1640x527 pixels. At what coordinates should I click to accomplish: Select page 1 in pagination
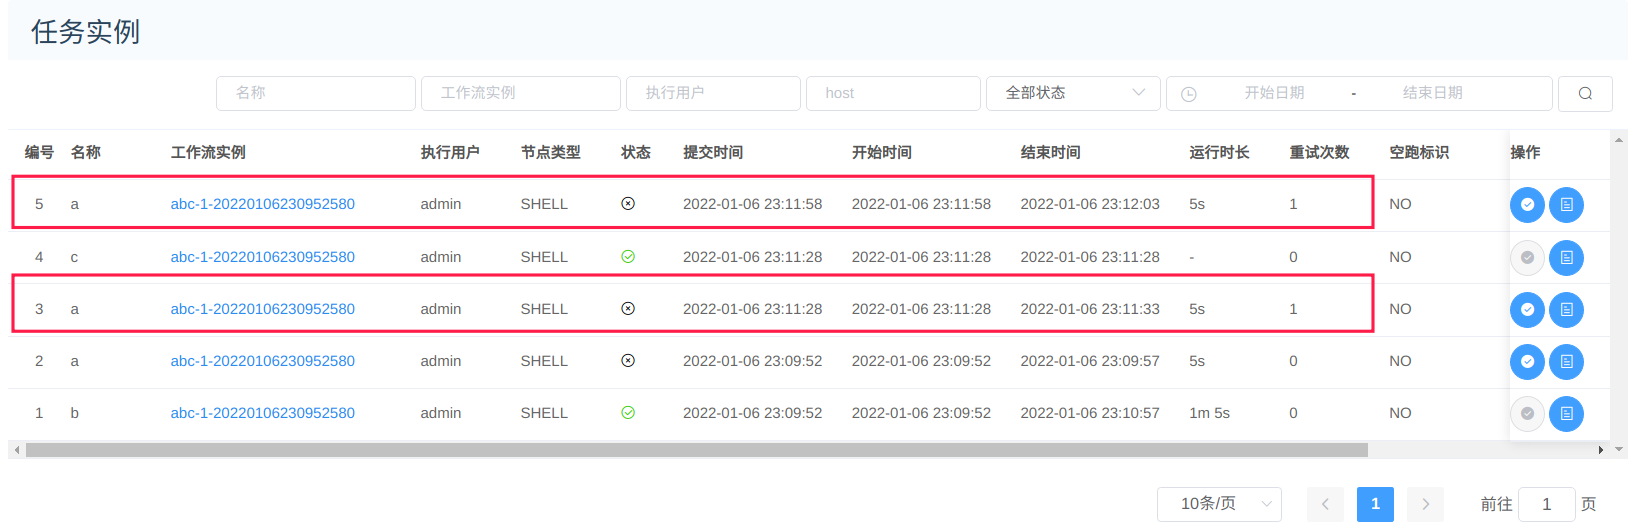pos(1375,504)
